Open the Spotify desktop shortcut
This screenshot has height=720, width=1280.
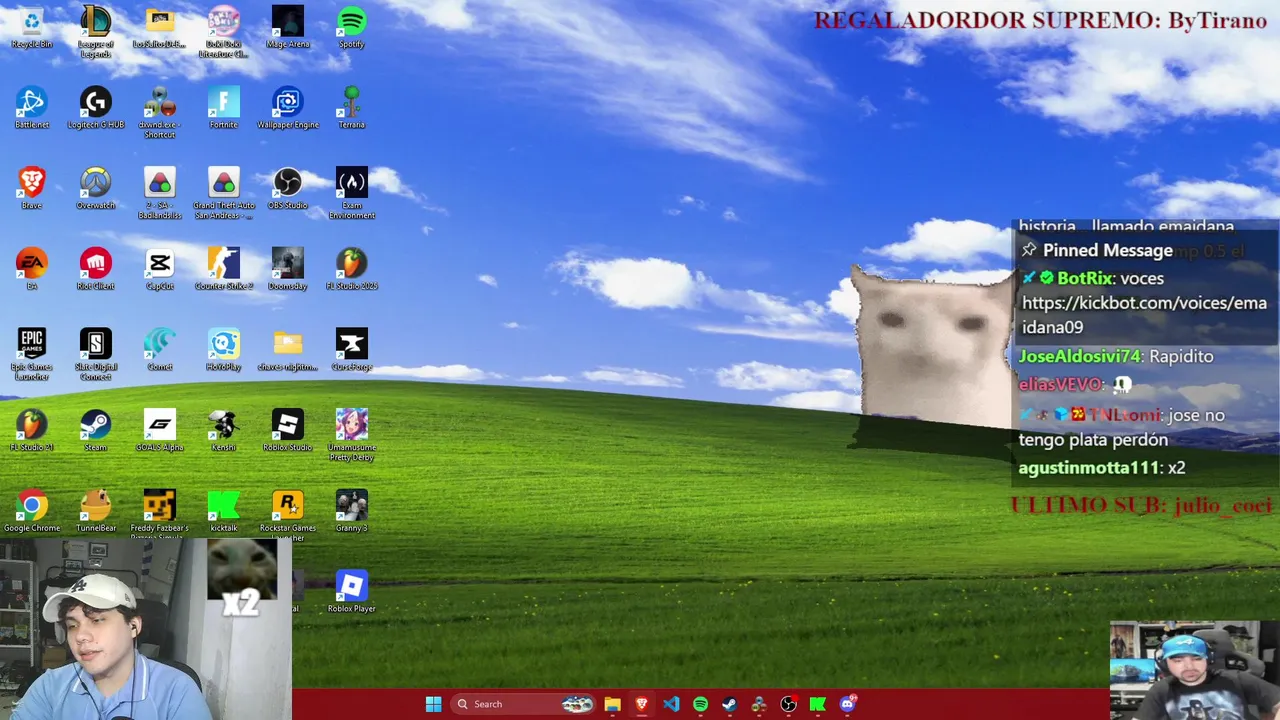352,27
